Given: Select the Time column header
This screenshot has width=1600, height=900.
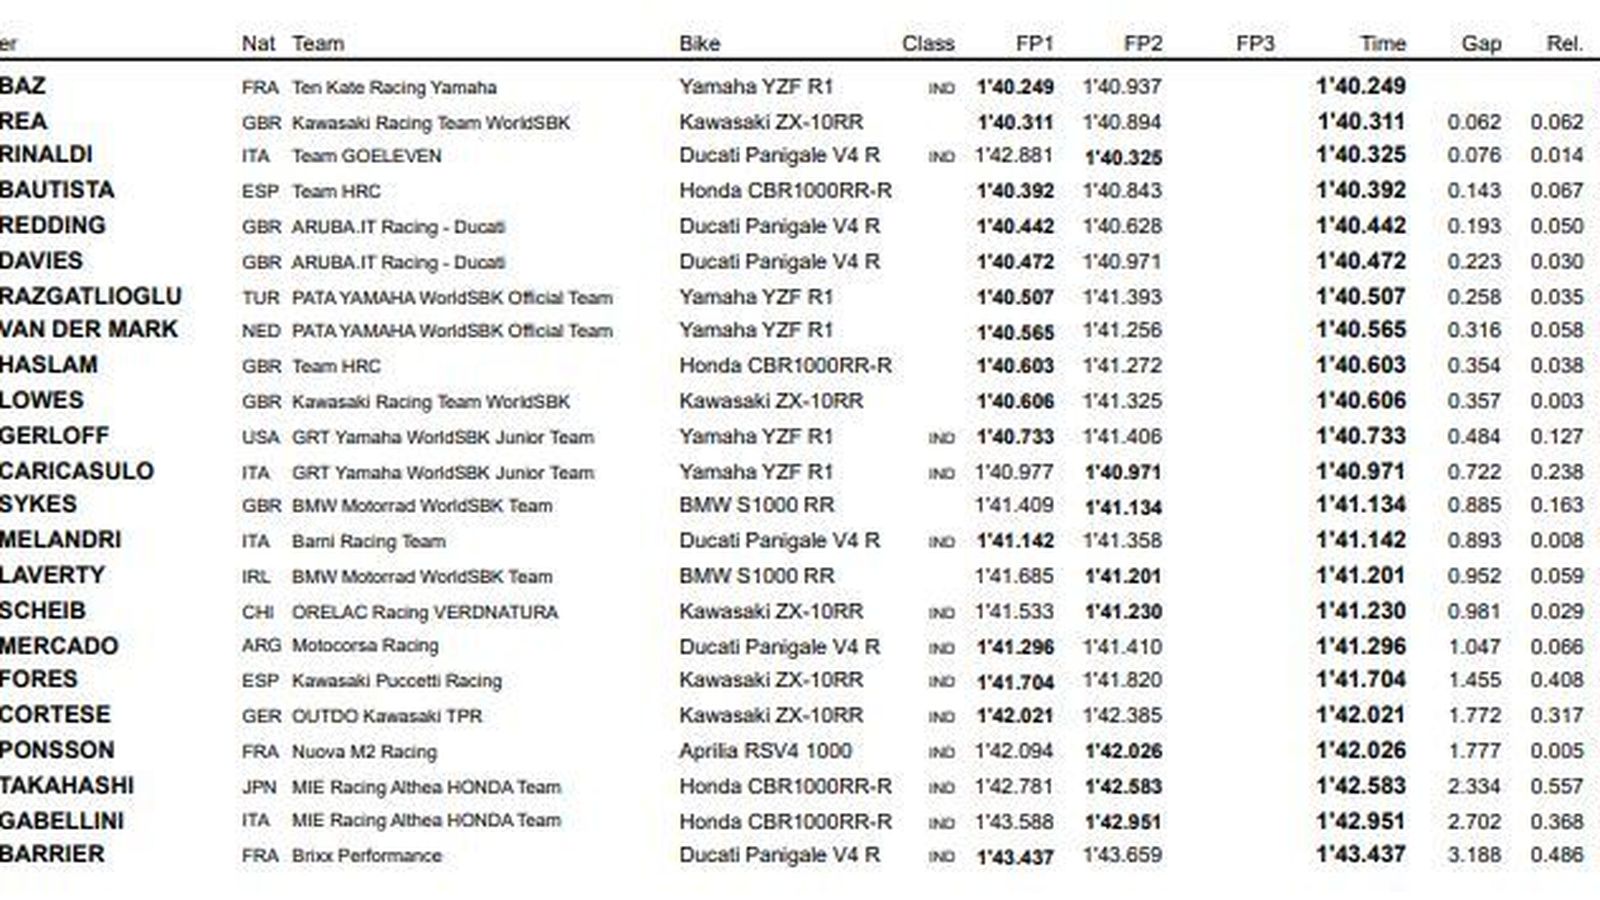Looking at the screenshot, I should coord(1382,44).
